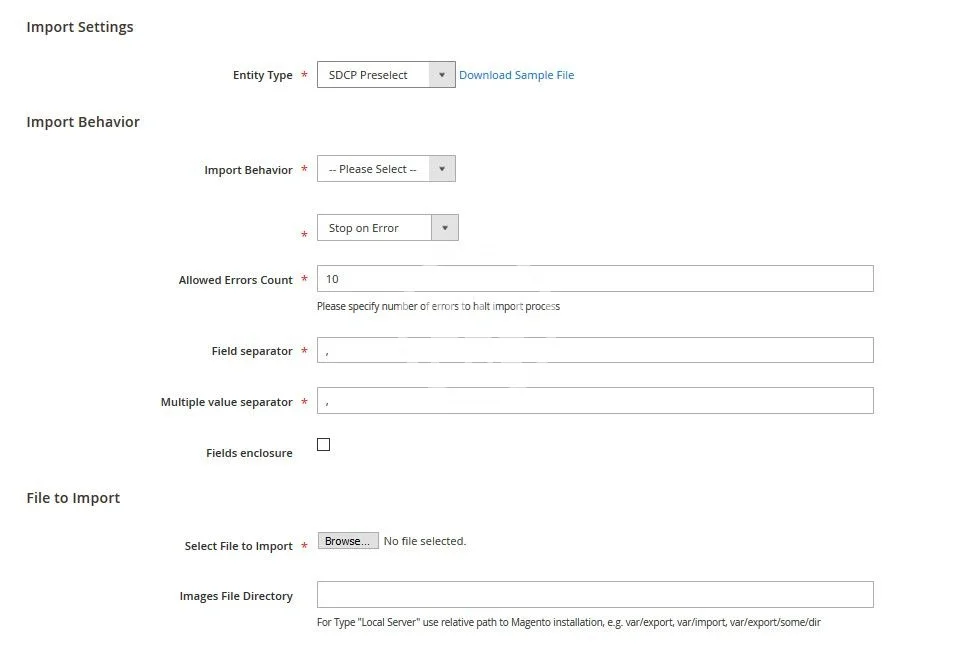This screenshot has width=955, height=648.
Task: Enable the Fields enclosure checkbox
Action: click(x=323, y=445)
